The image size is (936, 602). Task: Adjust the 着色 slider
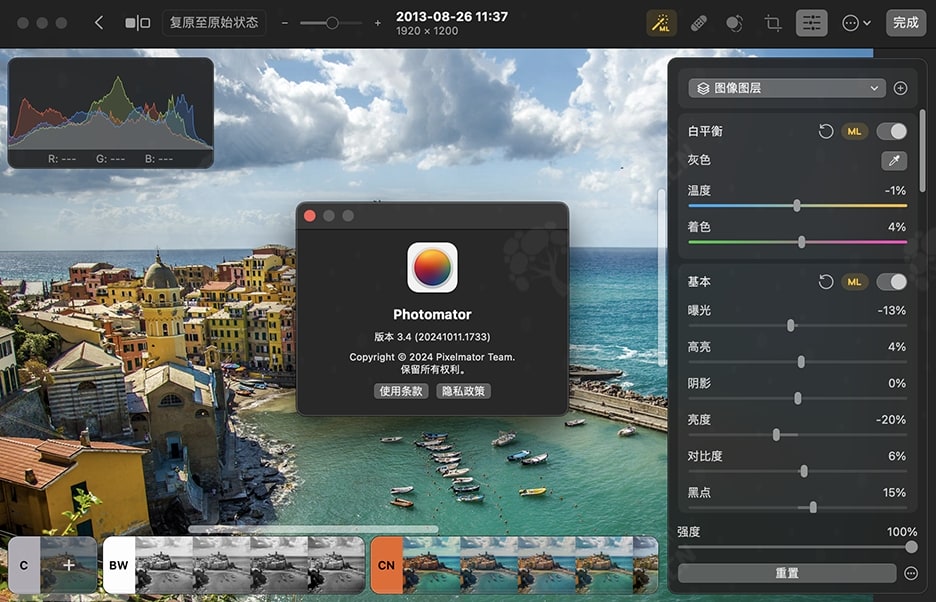[x=797, y=242]
